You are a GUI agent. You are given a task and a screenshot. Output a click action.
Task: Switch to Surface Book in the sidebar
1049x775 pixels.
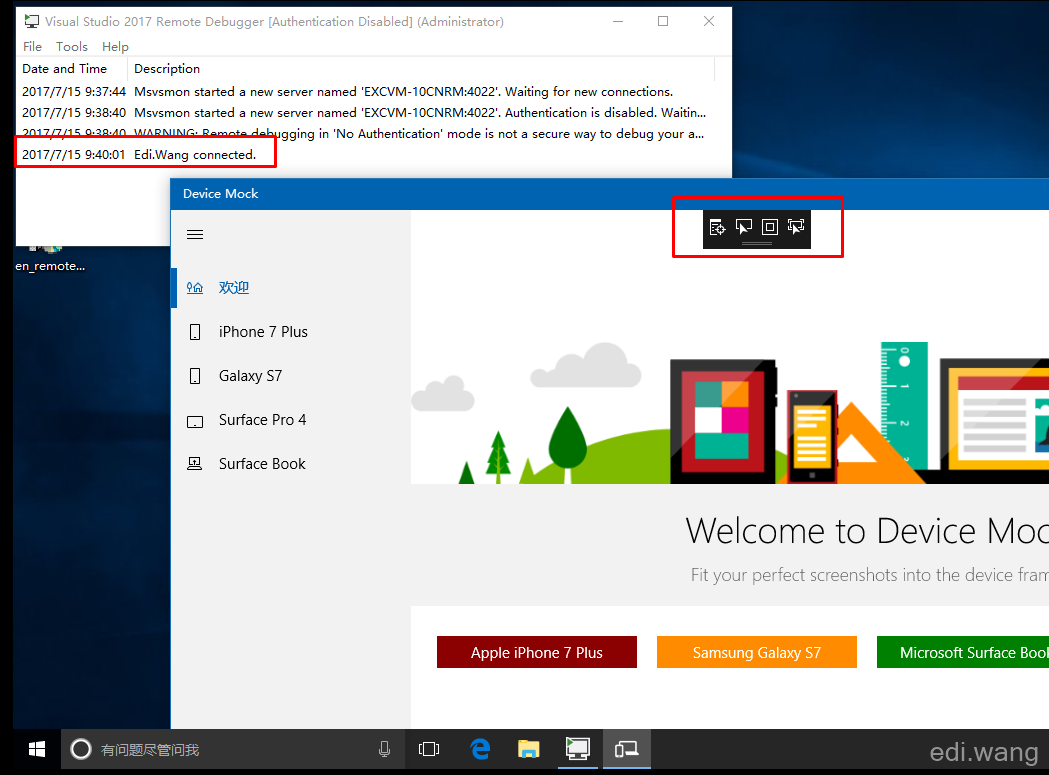coord(290,464)
